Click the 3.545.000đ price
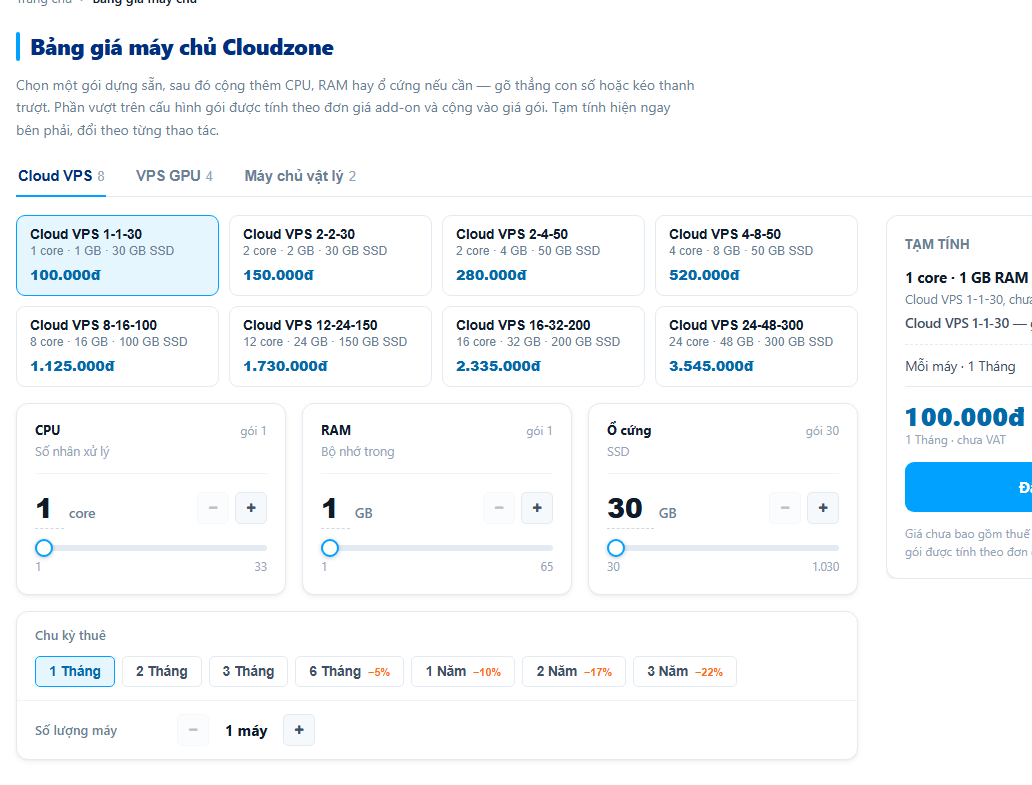The width and height of the screenshot is (1032, 785). [x=711, y=366]
